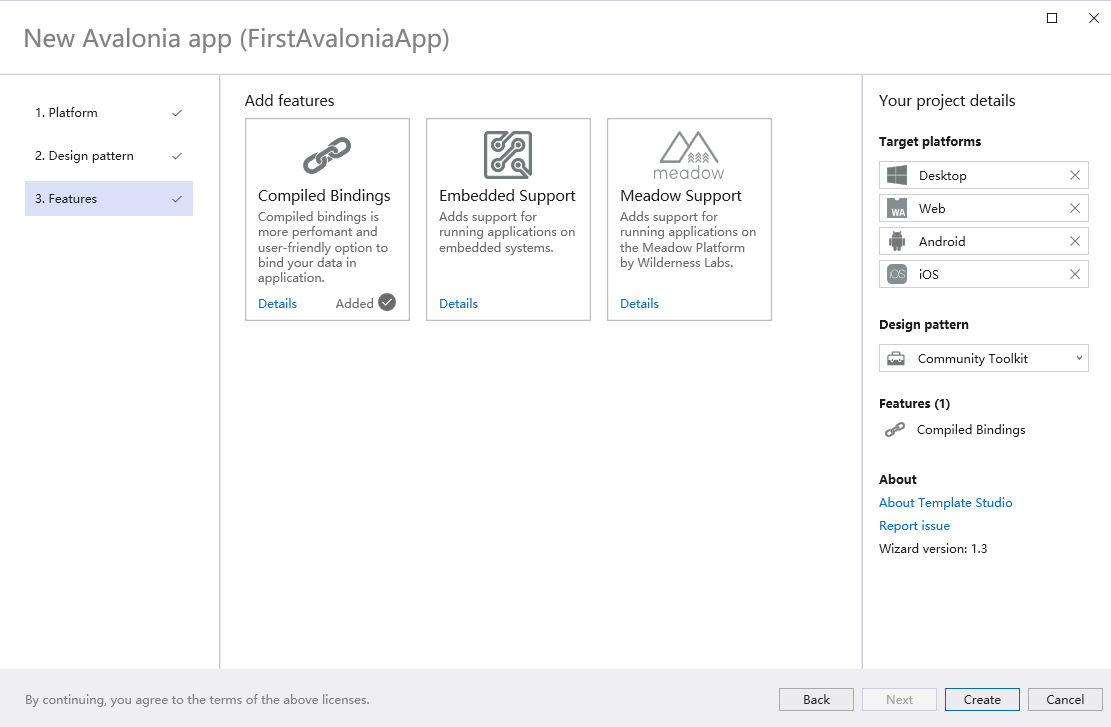The width and height of the screenshot is (1111, 727).
Task: Click the Report issue link
Action: coord(914,526)
